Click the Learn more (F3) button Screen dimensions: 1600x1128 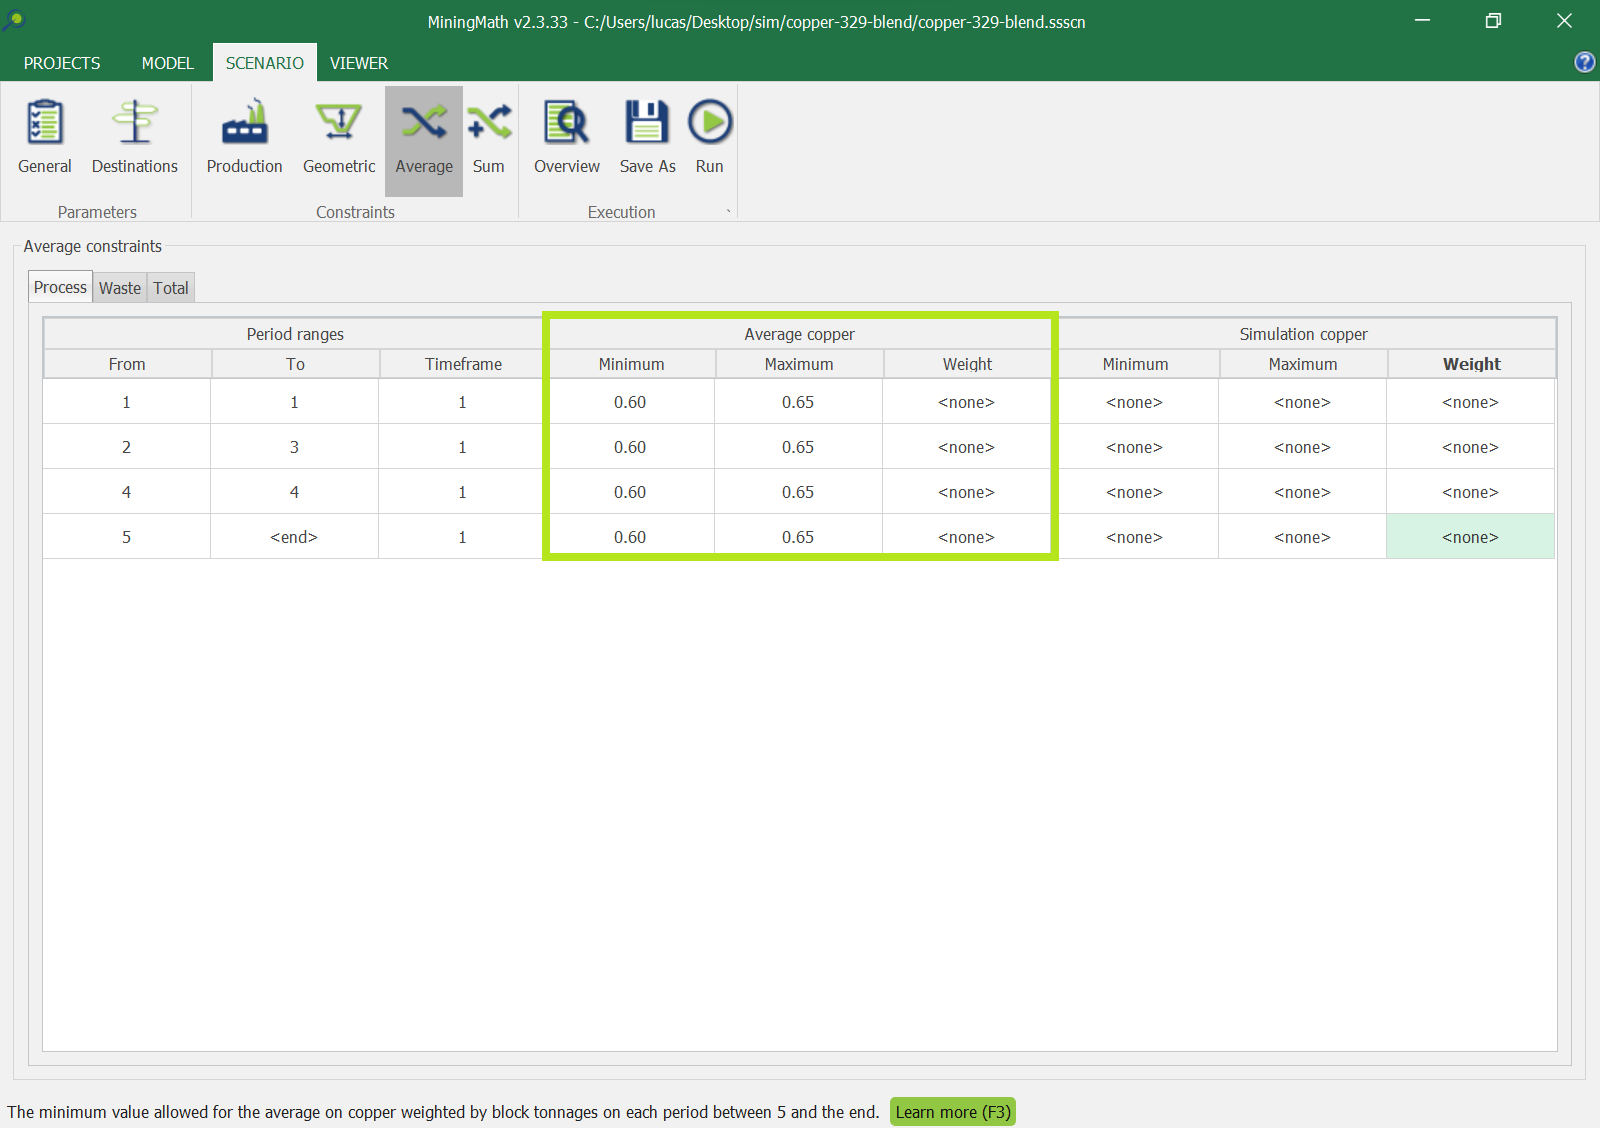click(x=953, y=1112)
